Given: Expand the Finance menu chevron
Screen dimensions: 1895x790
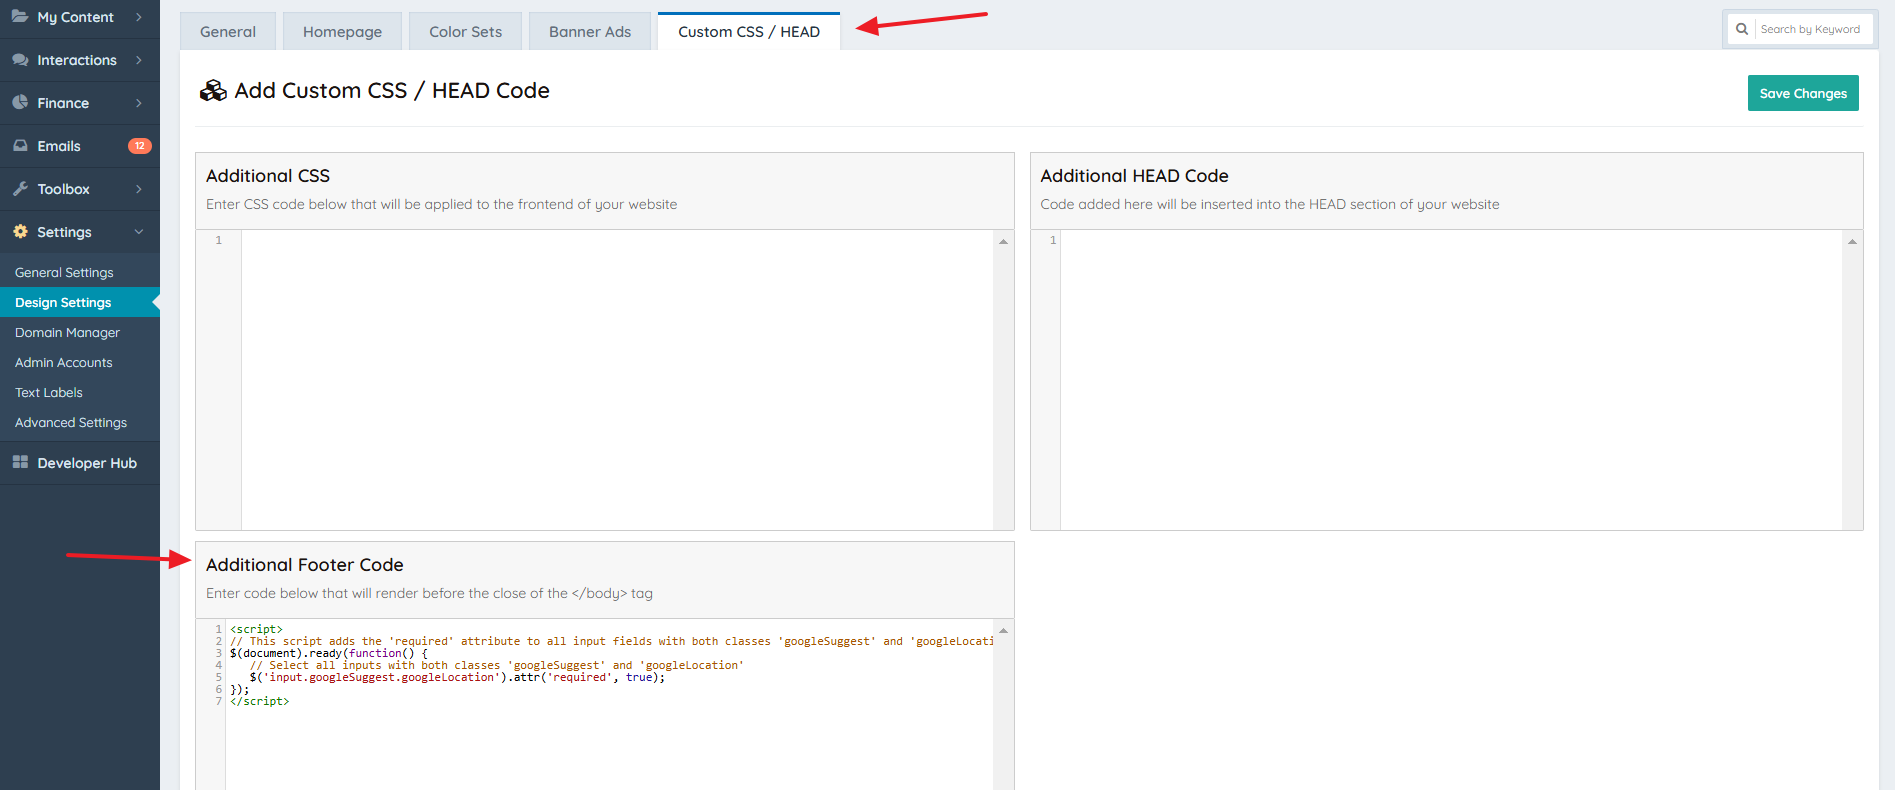Looking at the screenshot, I should click(x=139, y=103).
